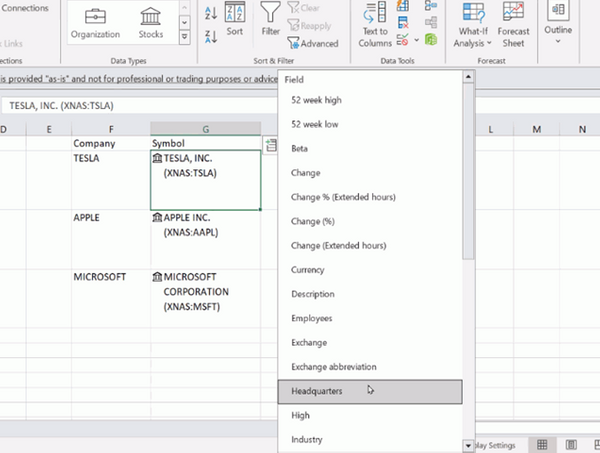Clear the applied filter

pos(303,8)
